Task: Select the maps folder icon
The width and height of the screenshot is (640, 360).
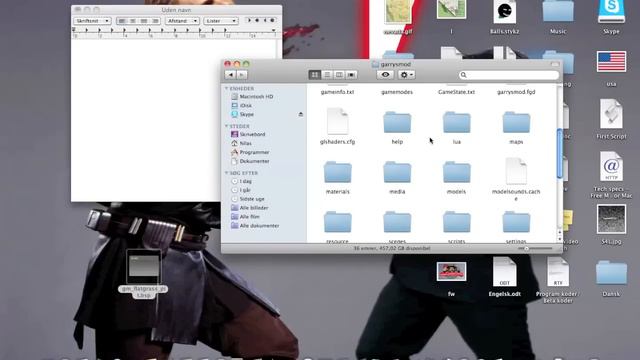Action: click(x=516, y=122)
